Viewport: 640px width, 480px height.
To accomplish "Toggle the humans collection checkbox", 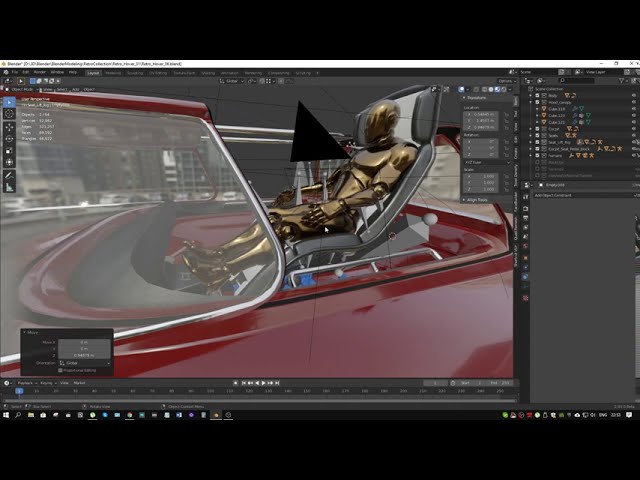I will click(538, 156).
